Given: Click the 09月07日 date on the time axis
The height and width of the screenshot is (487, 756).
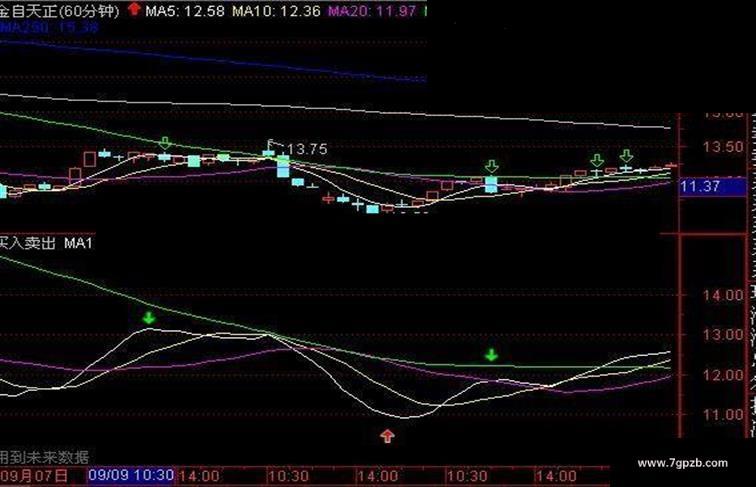Looking at the screenshot, I should tap(34, 476).
